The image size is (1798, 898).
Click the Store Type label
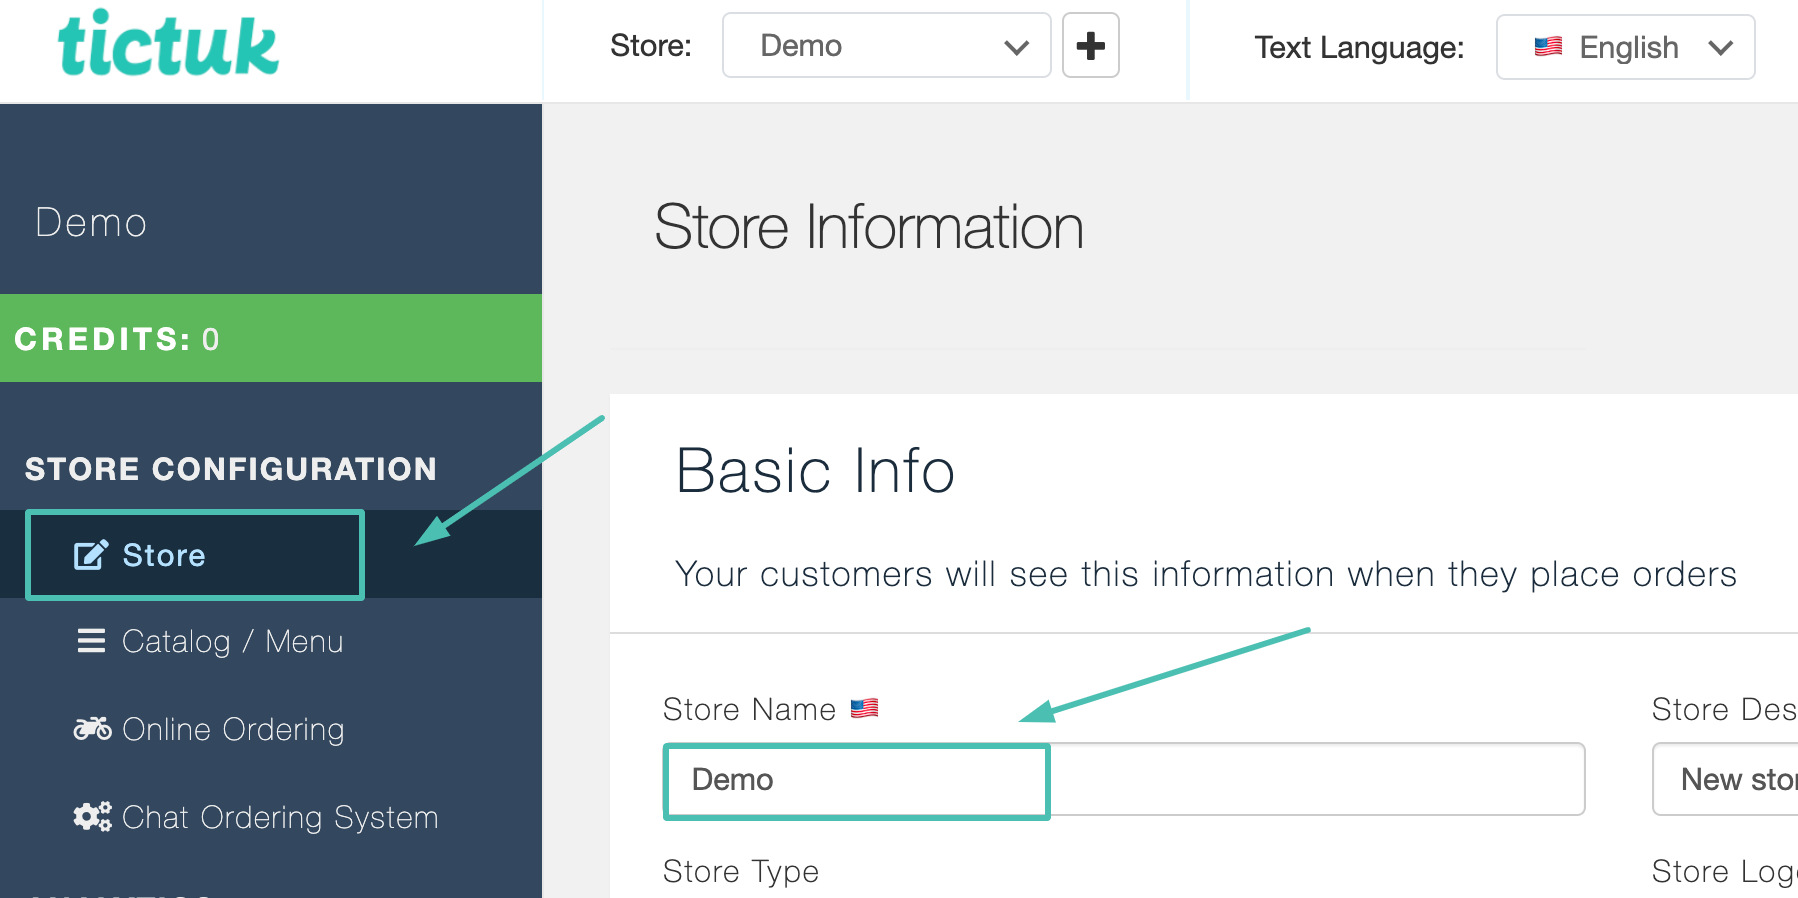pyautogui.click(x=741, y=872)
